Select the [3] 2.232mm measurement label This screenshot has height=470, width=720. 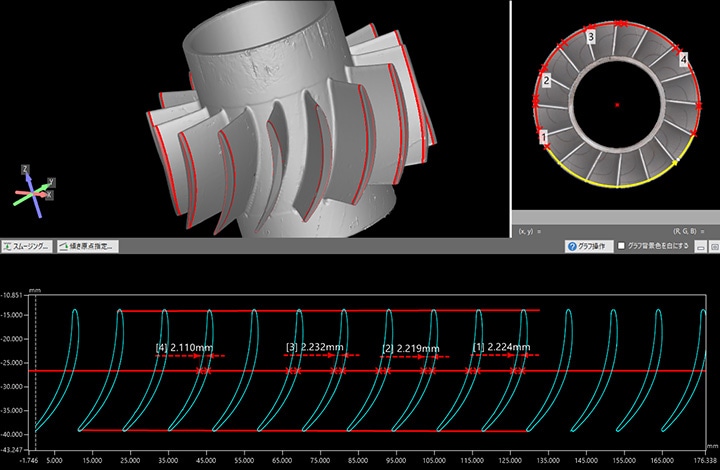pos(315,347)
